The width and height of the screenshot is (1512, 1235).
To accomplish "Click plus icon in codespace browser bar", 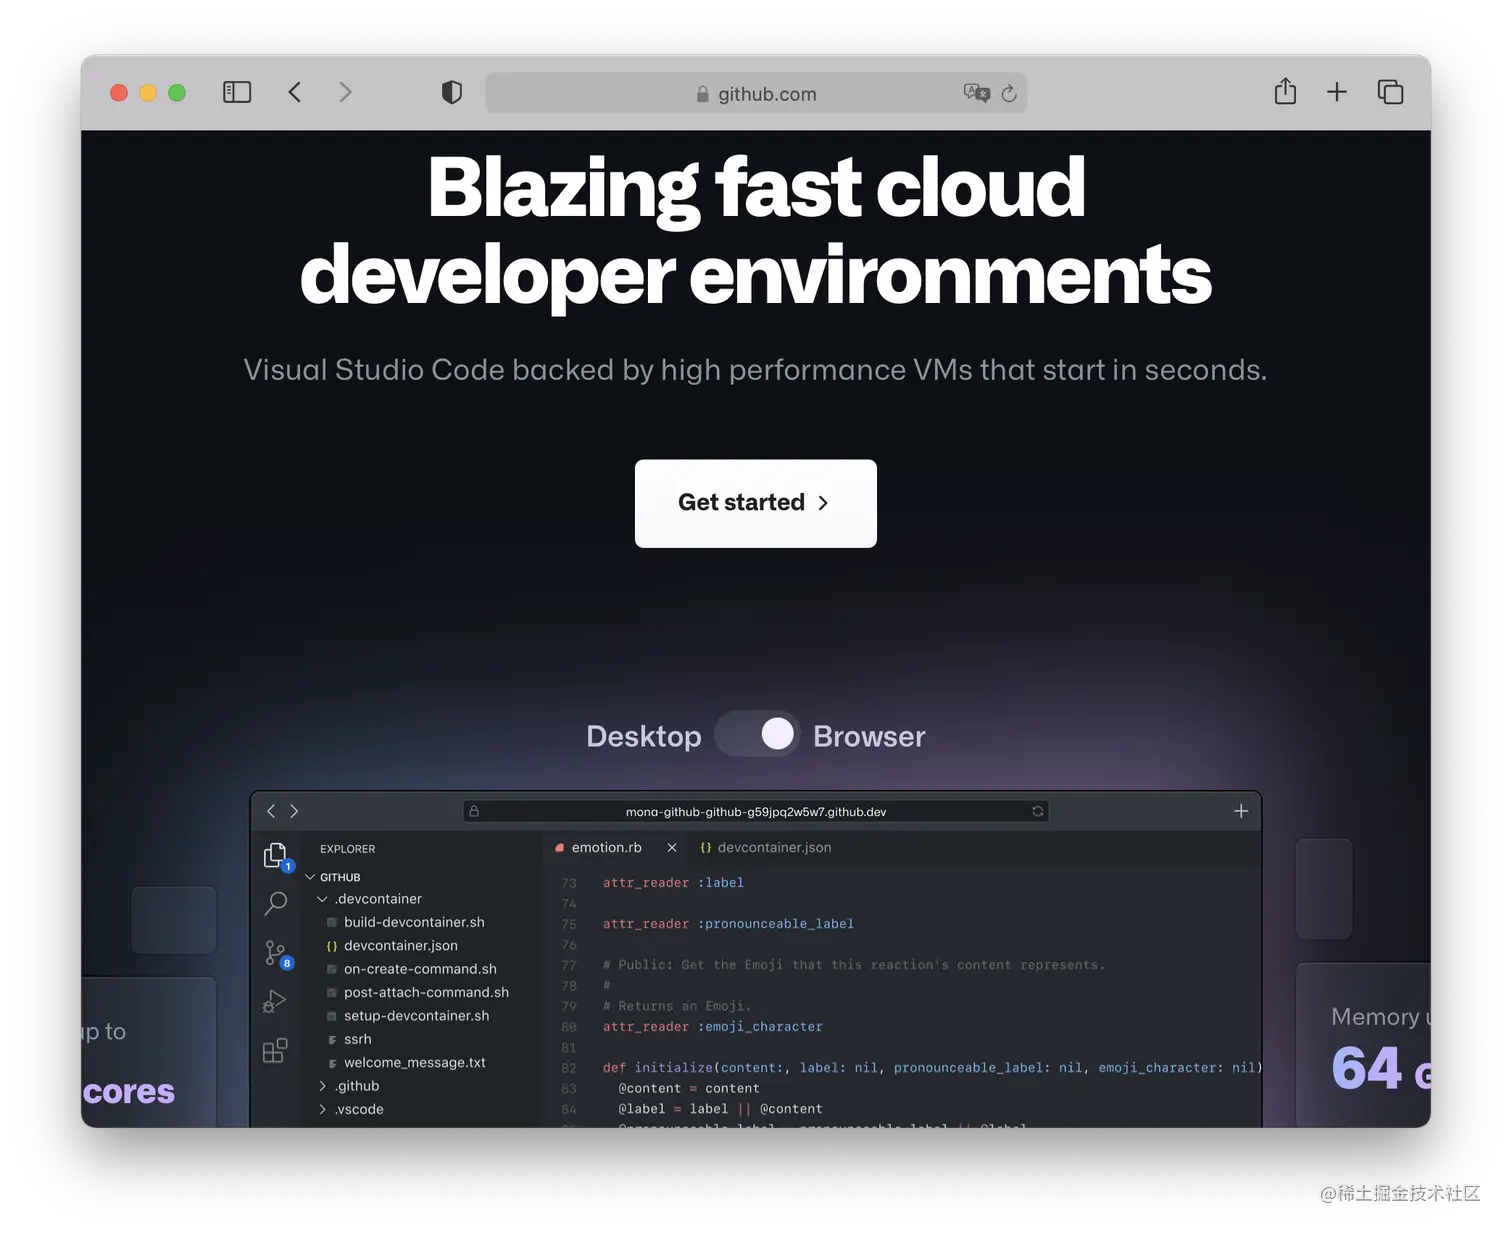I will click(x=1241, y=811).
